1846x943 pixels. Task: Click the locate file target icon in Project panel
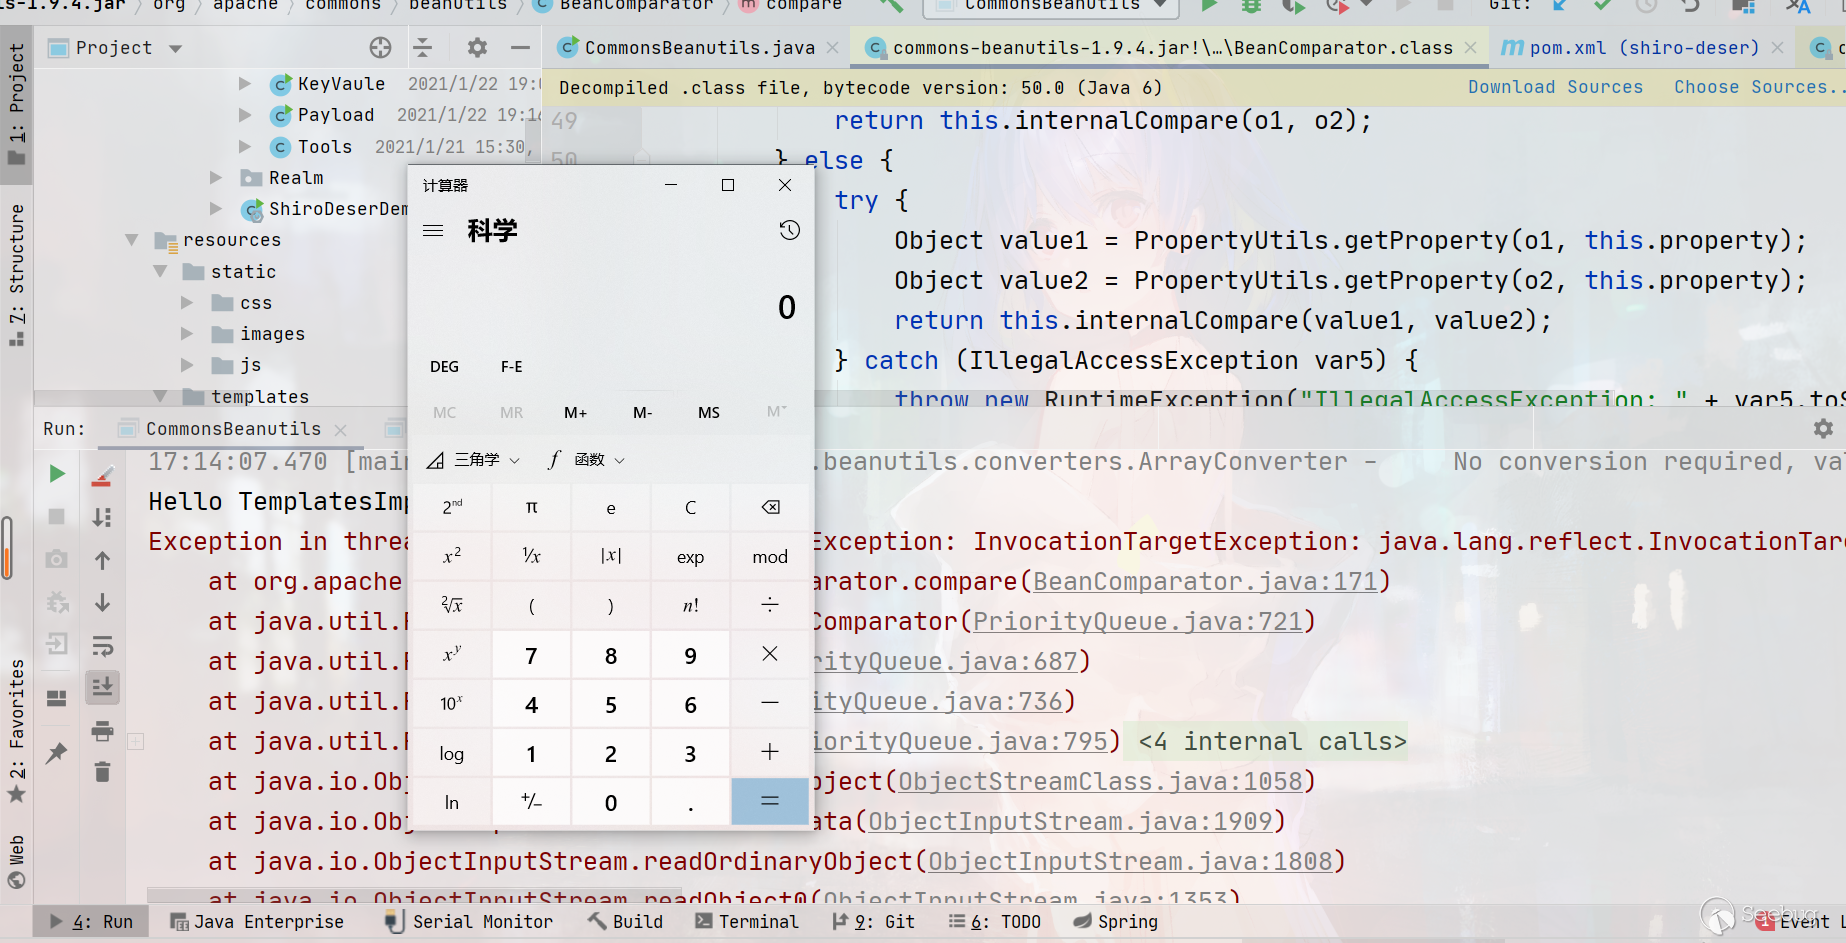(x=380, y=47)
